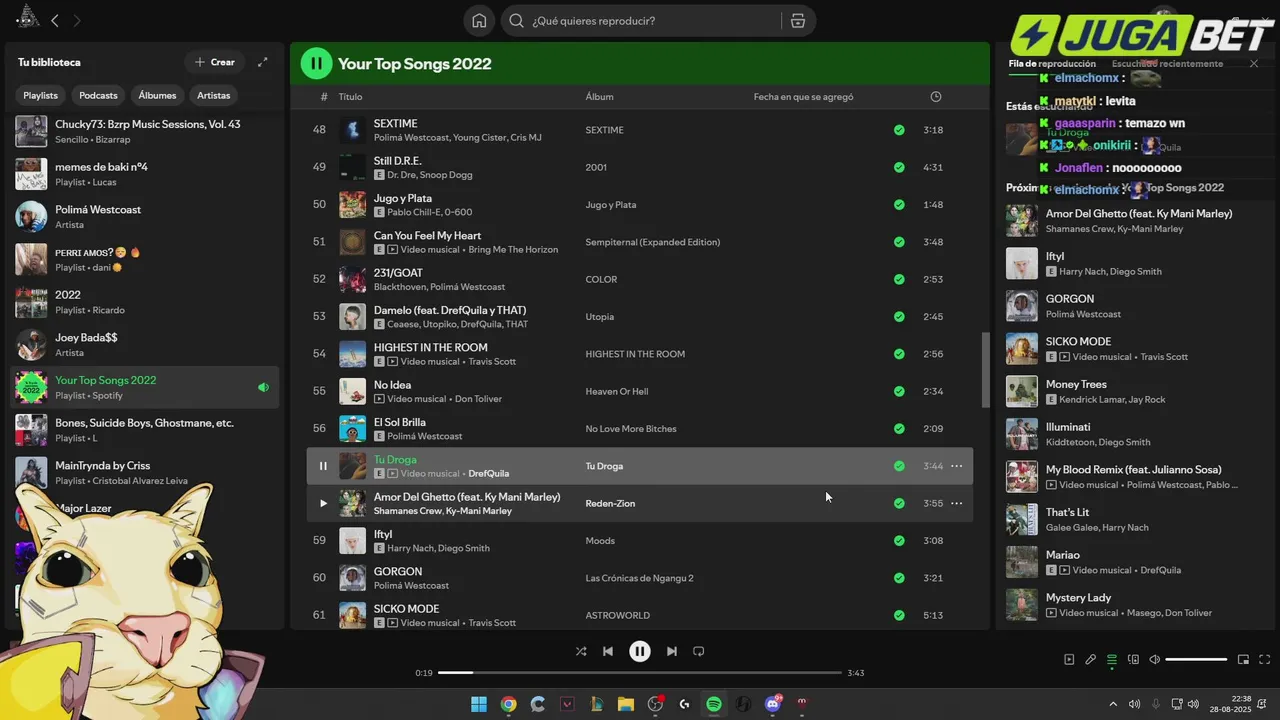Sort tracks by Álbum column

[x=600, y=97]
